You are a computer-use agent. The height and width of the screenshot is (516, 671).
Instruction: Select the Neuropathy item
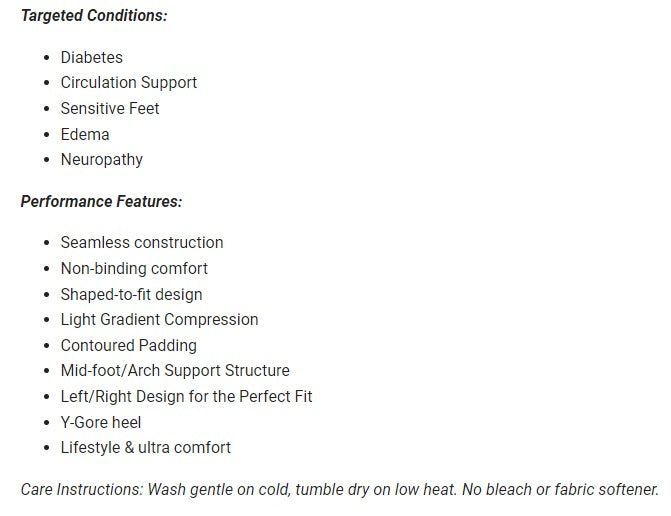pyautogui.click(x=102, y=160)
